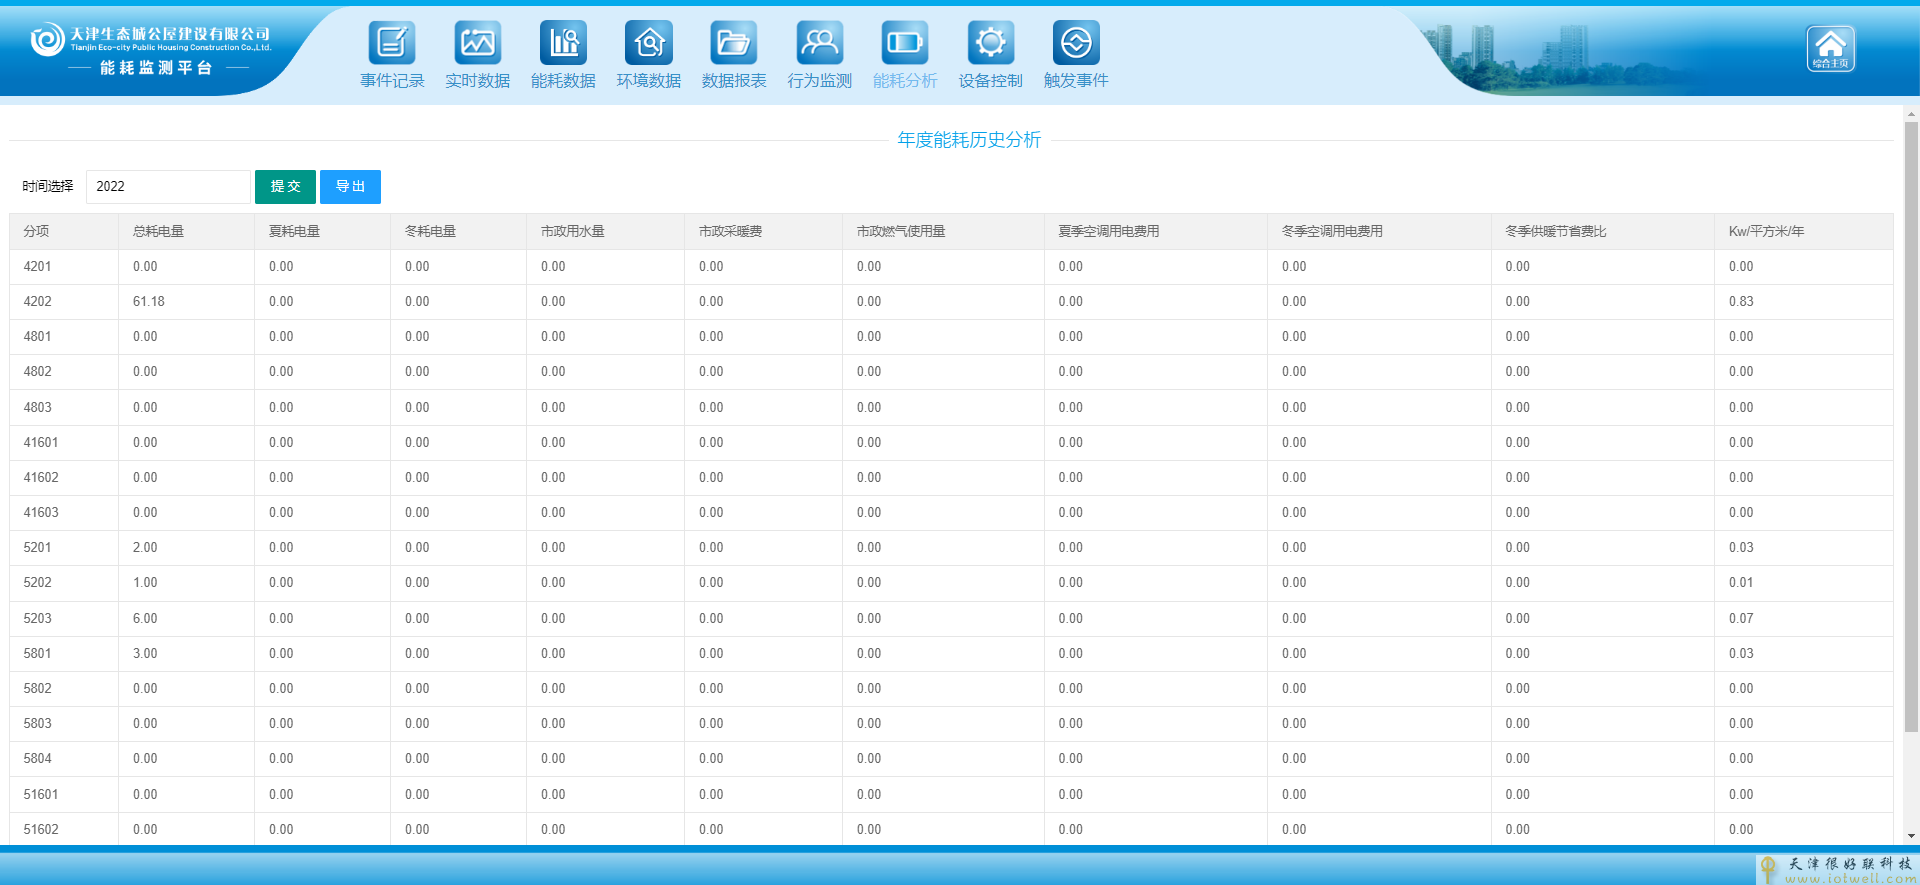Open the 环境数据 environment data icon
The width and height of the screenshot is (1920, 885).
(648, 43)
